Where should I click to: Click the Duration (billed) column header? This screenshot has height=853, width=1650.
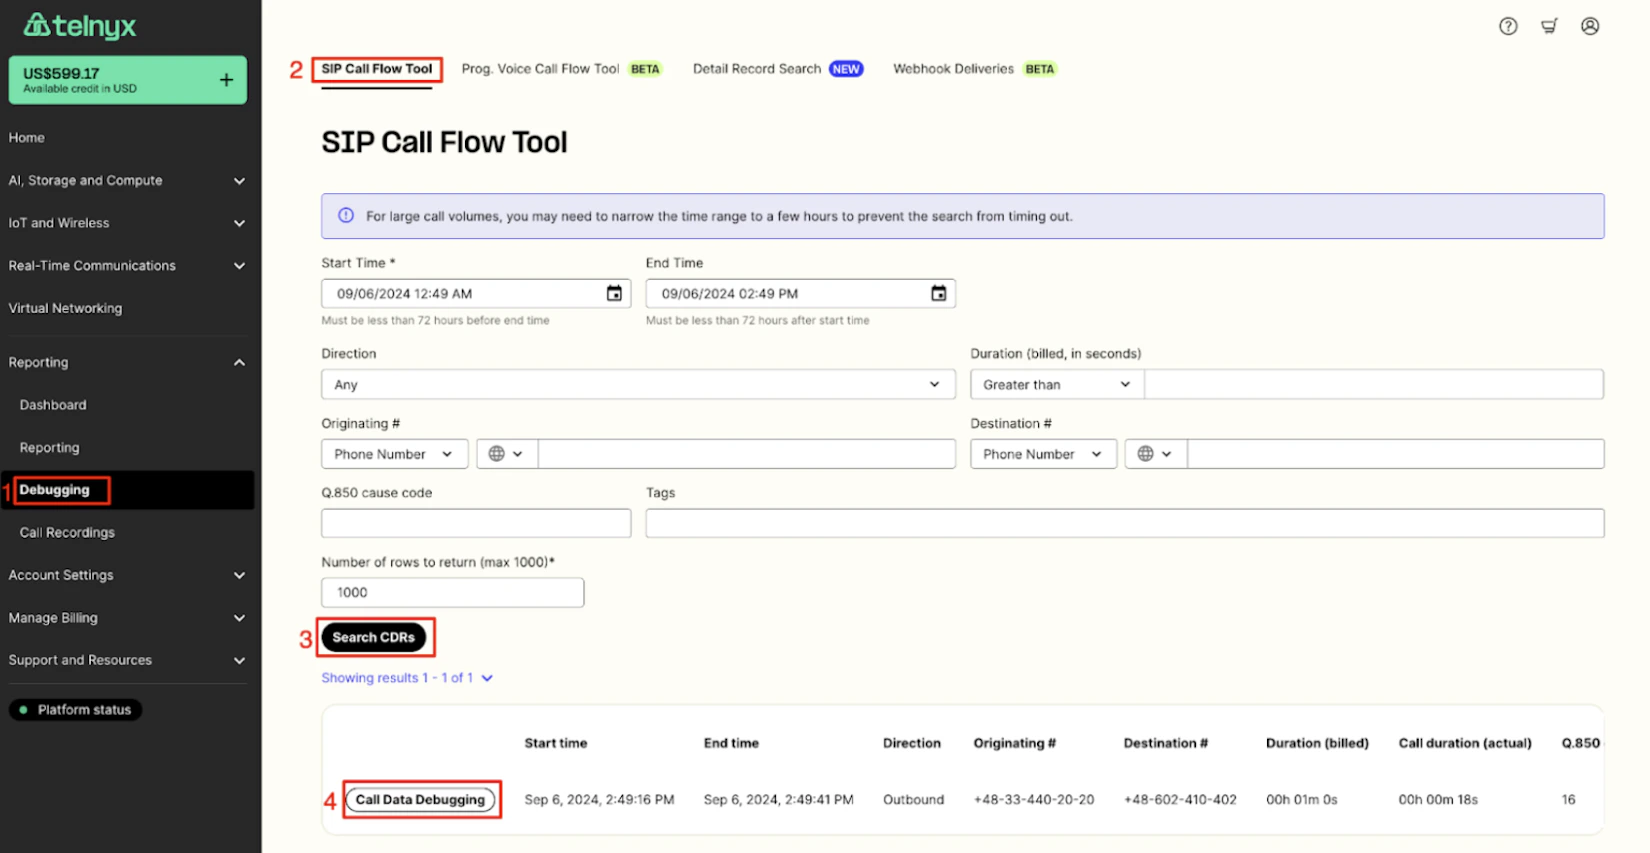pos(1317,743)
